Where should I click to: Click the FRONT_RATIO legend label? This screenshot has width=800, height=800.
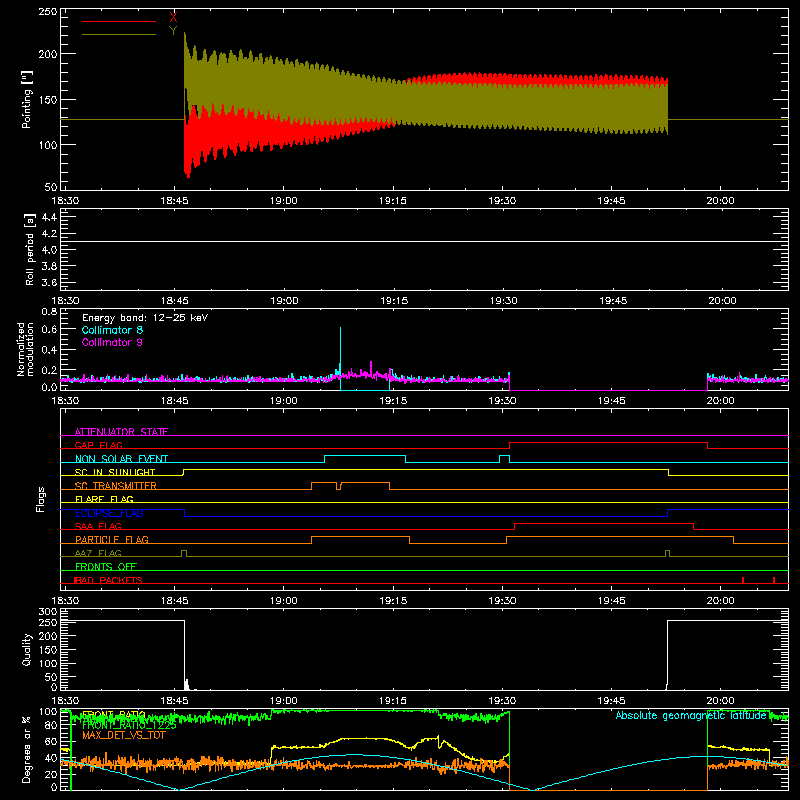(x=113, y=715)
